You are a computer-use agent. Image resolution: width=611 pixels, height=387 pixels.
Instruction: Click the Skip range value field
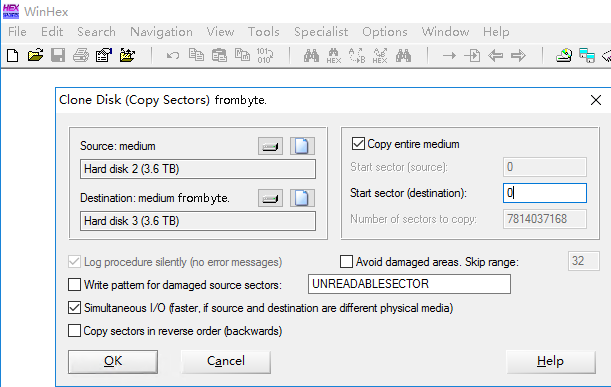(583, 261)
